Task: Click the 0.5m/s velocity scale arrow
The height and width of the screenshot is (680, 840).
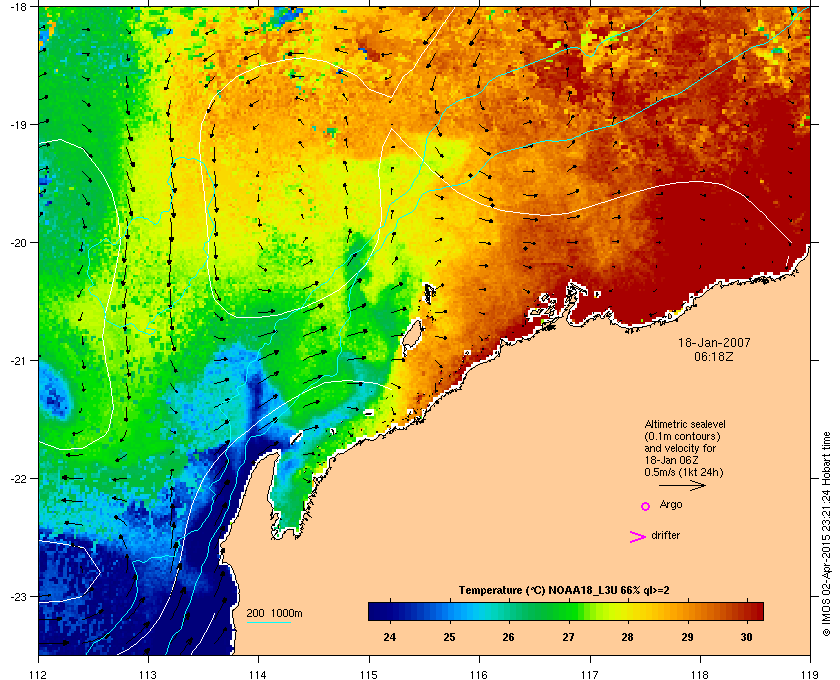Action: [682, 486]
